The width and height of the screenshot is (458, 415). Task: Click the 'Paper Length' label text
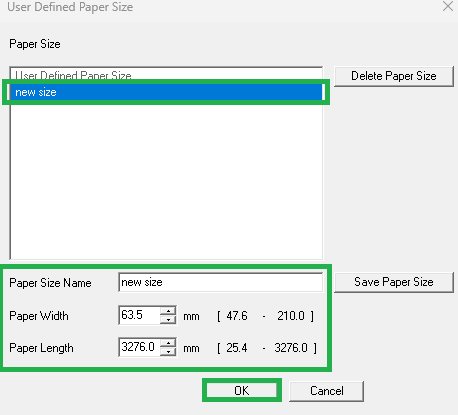point(41,348)
